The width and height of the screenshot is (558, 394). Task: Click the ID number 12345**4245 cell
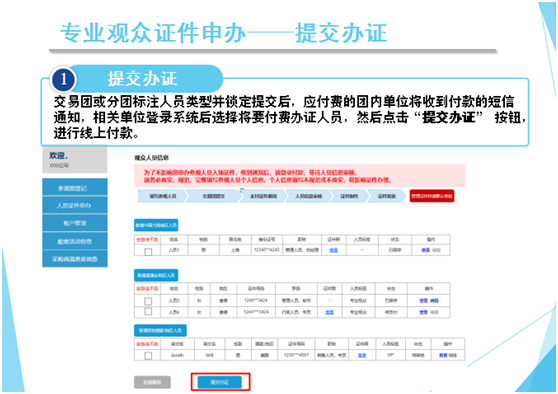pos(267,250)
